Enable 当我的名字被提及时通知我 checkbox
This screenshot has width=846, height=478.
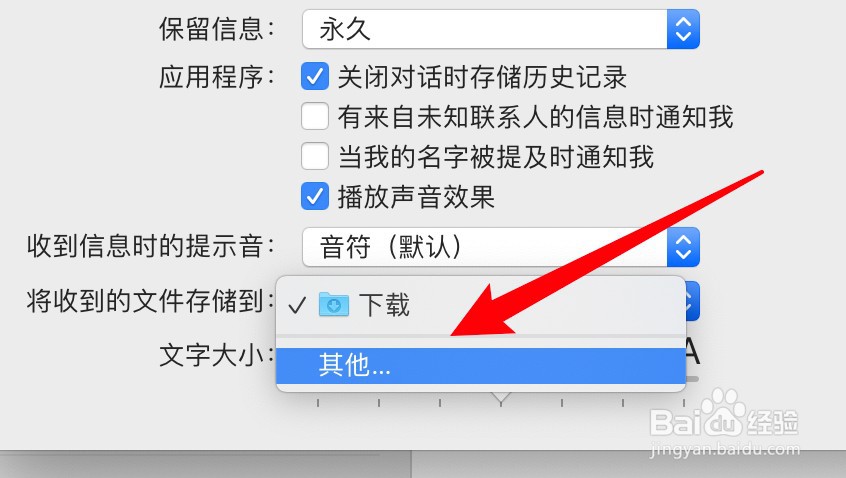pos(315,156)
